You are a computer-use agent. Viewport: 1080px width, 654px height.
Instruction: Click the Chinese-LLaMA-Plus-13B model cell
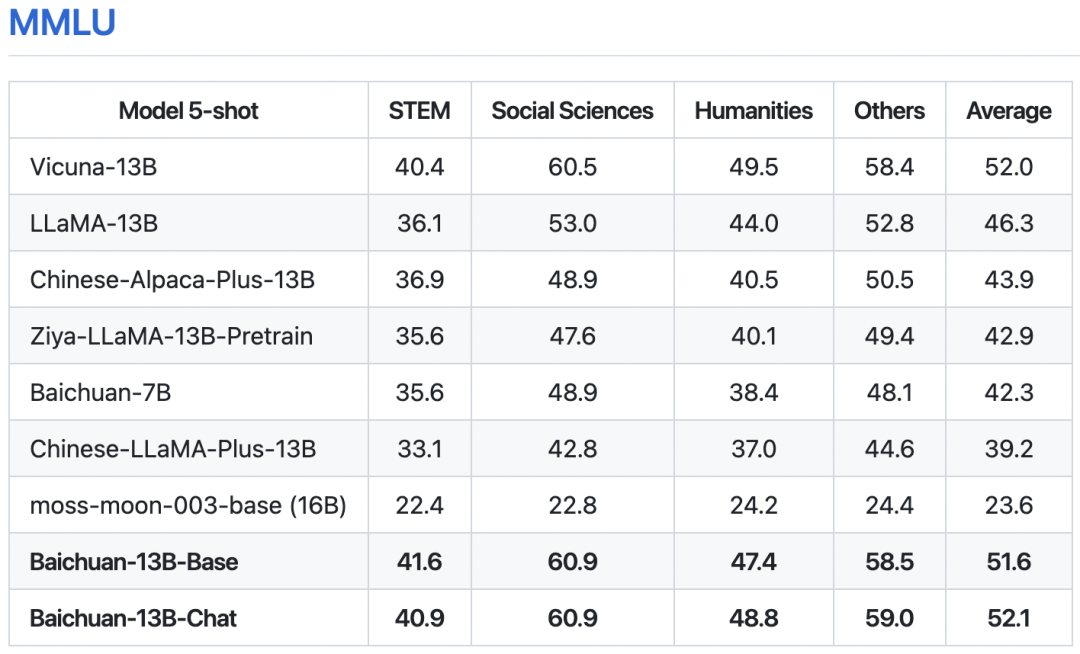tap(173, 449)
